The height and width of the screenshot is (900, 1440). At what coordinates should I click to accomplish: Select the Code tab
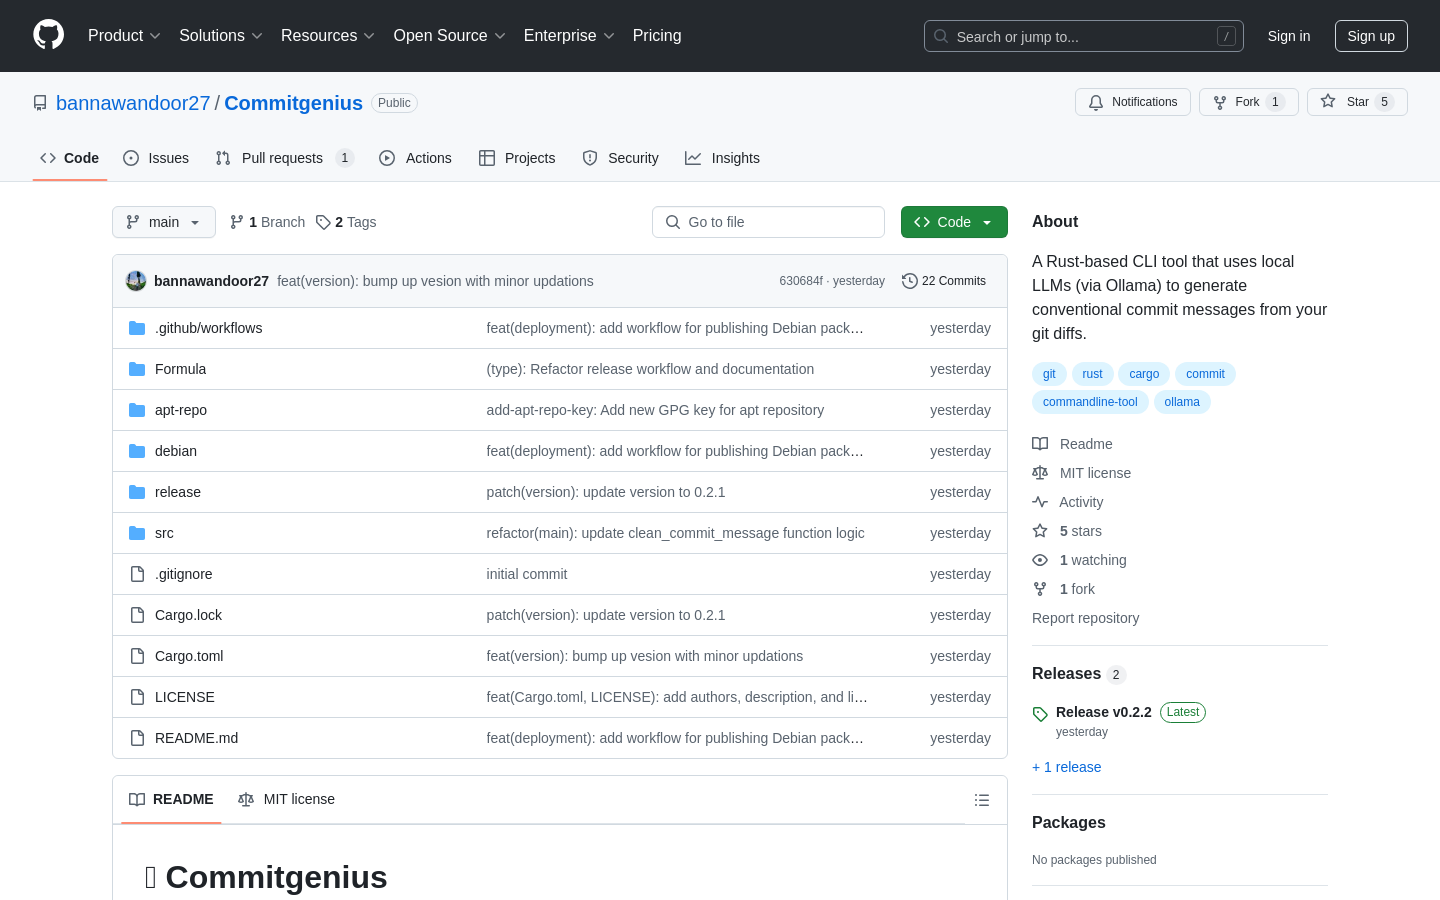click(70, 158)
